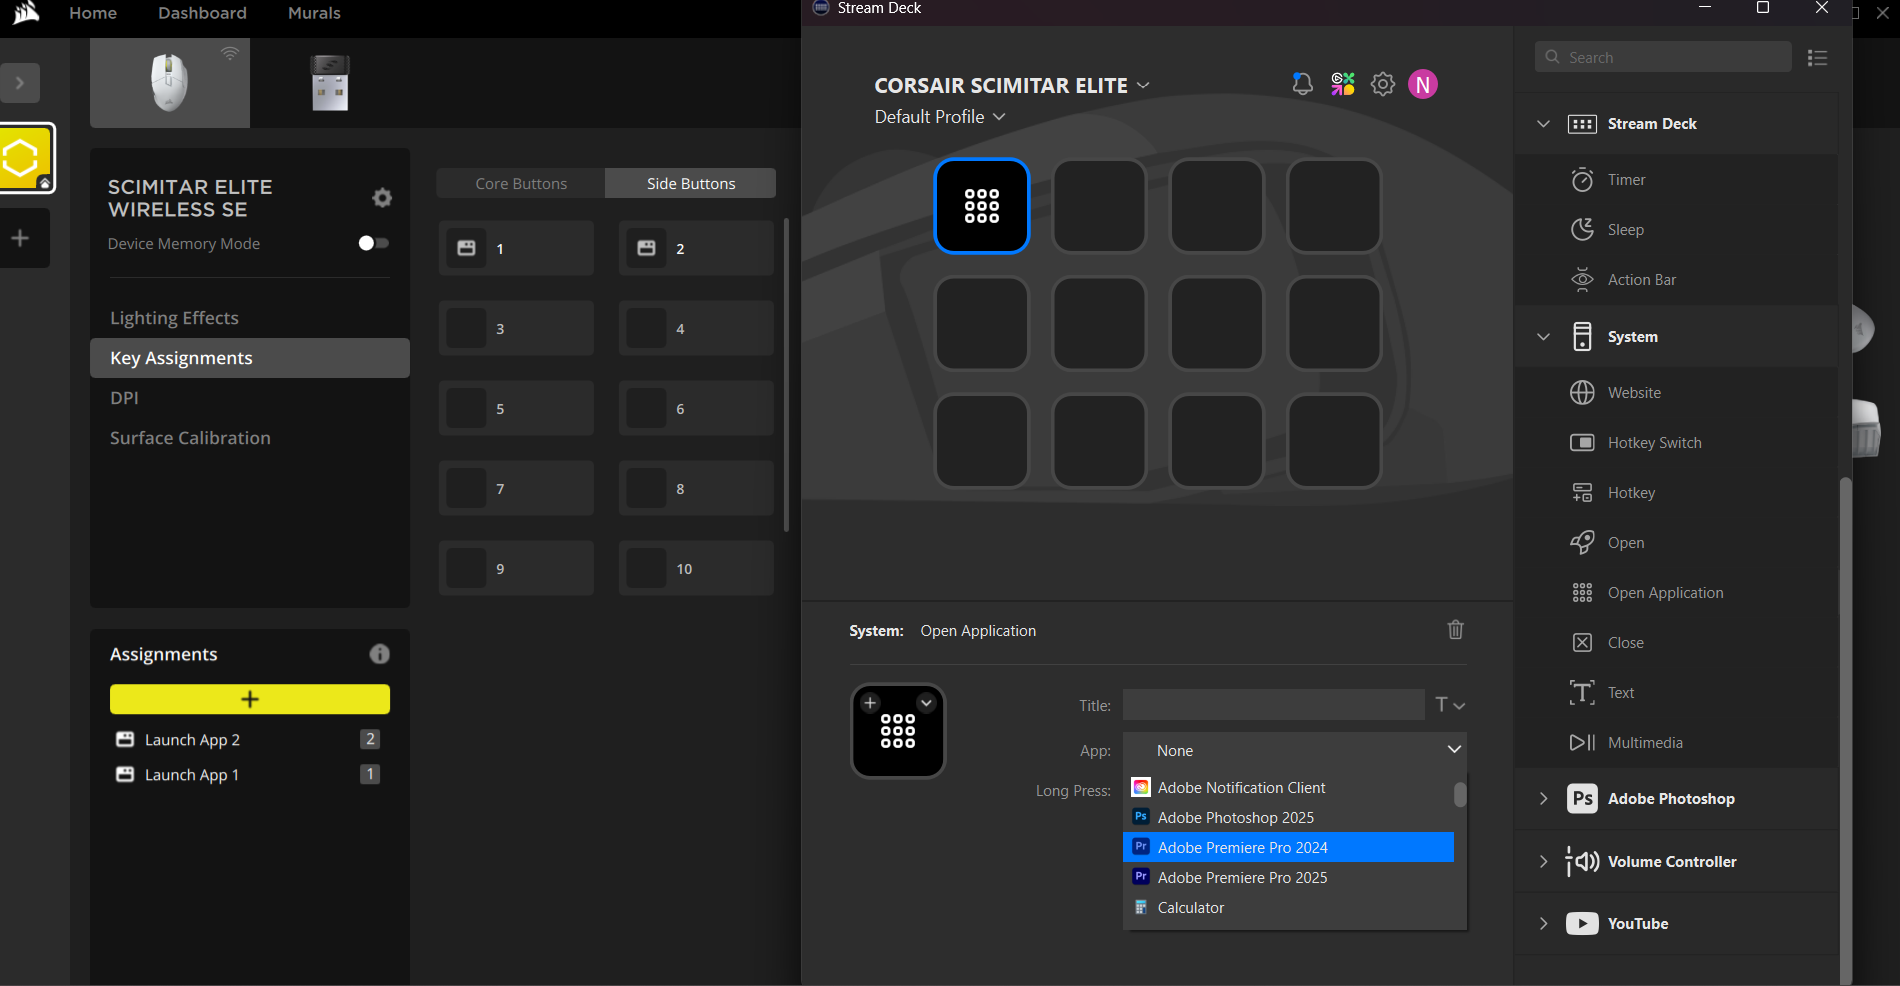Image resolution: width=1900 pixels, height=986 pixels.
Task: Open the DPI section
Action: [250, 398]
